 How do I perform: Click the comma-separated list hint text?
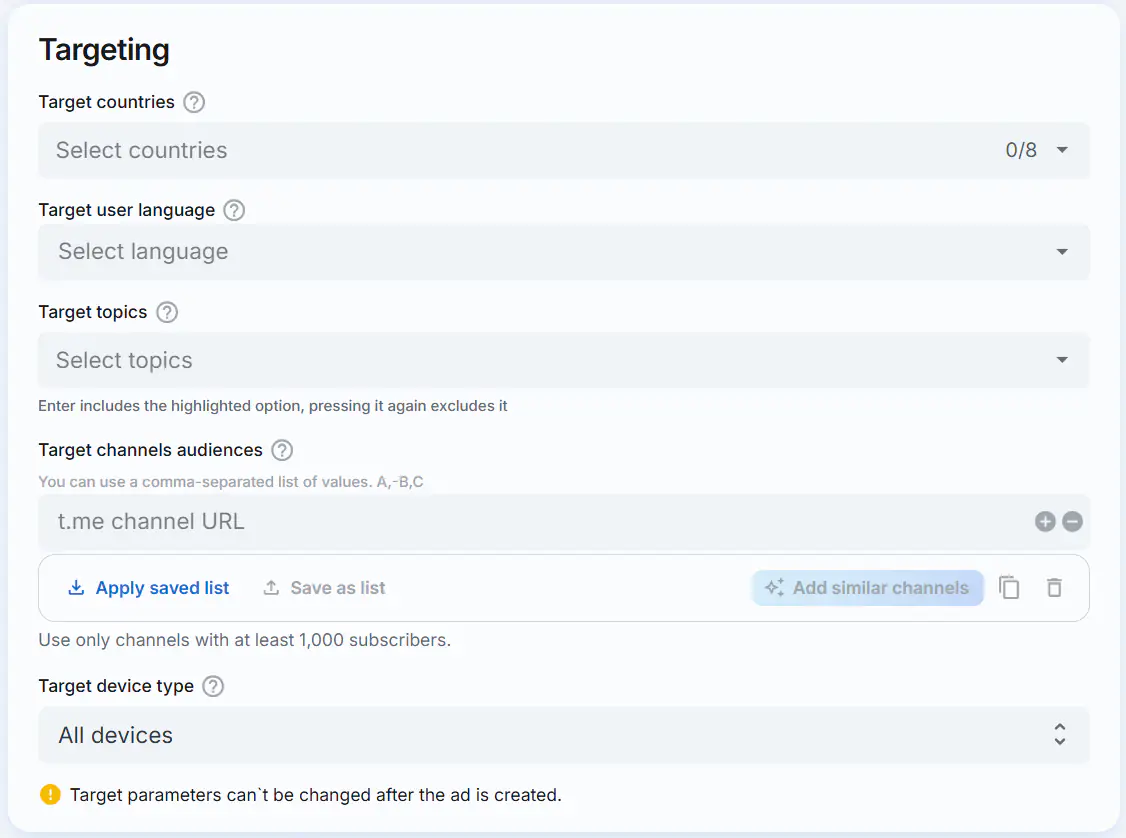(x=231, y=481)
